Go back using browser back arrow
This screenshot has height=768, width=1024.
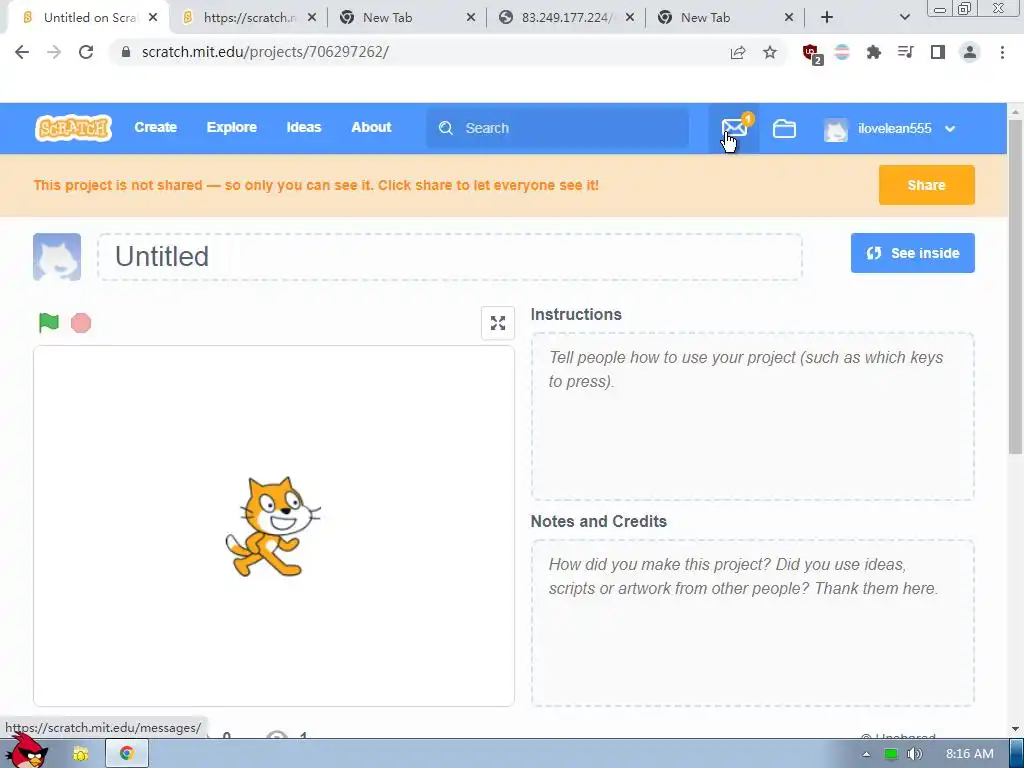[x=22, y=52]
